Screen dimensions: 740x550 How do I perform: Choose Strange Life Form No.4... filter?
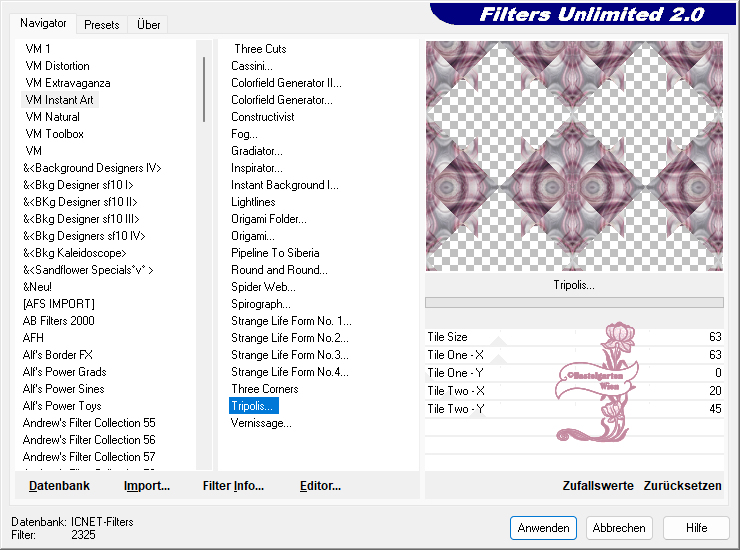[x=290, y=372]
